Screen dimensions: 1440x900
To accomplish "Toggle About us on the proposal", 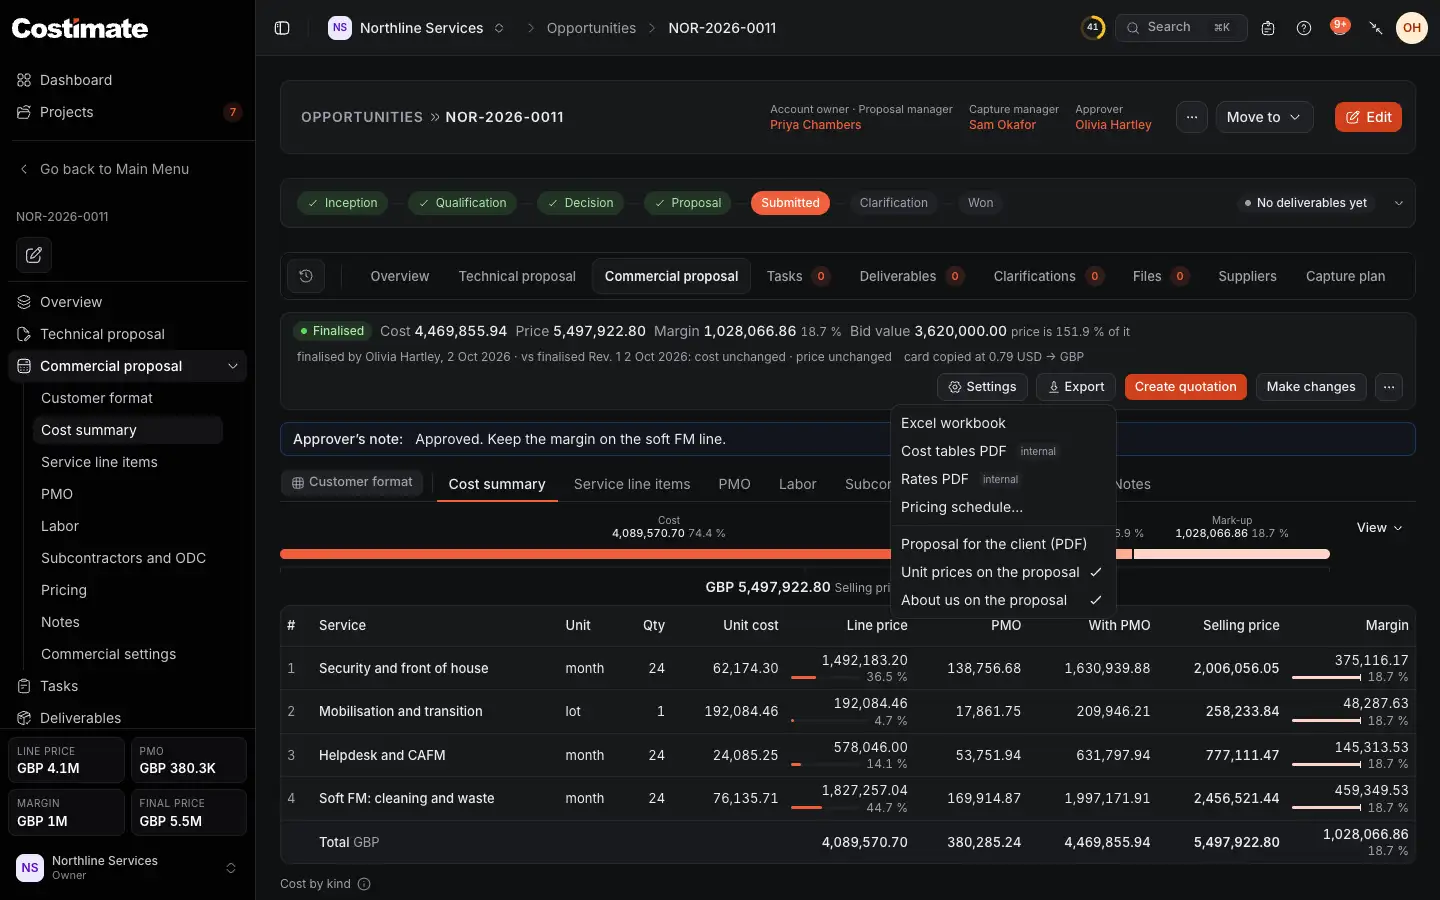I will point(1002,600).
